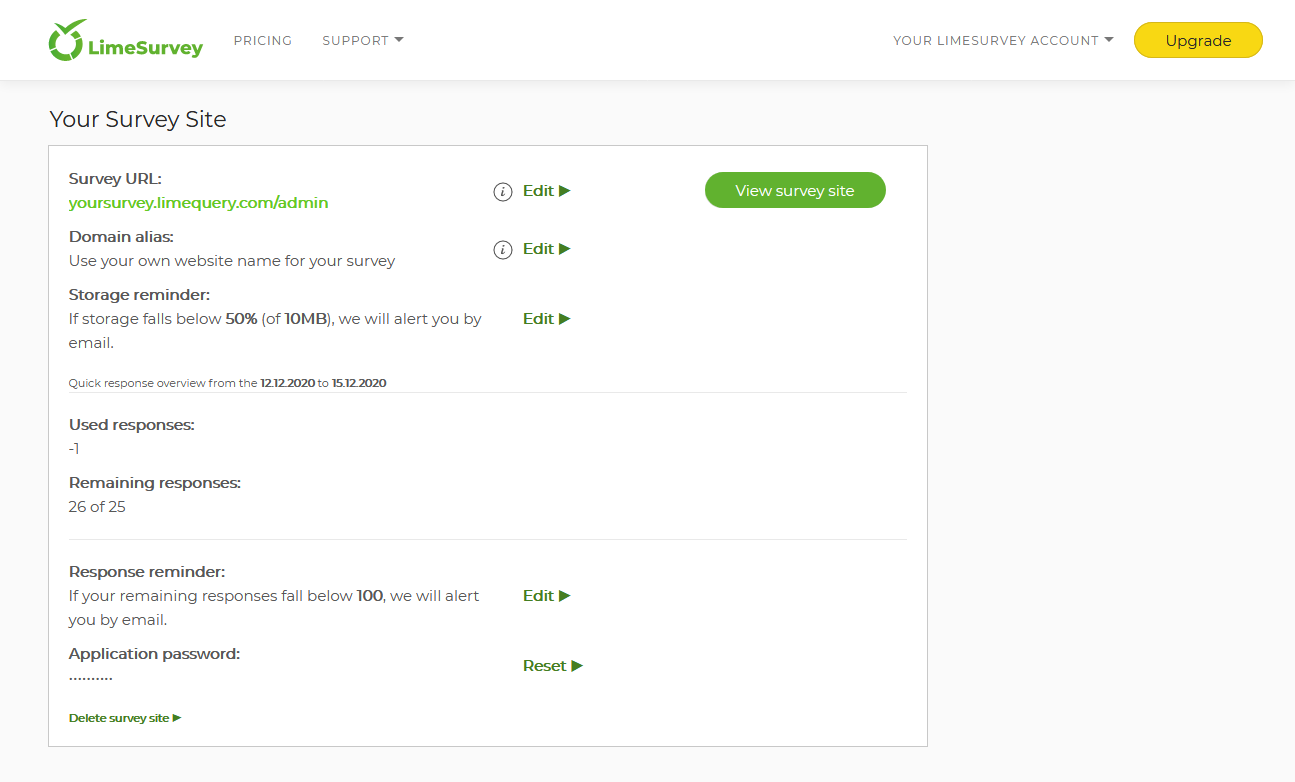Click the masked application password dots

91,678
